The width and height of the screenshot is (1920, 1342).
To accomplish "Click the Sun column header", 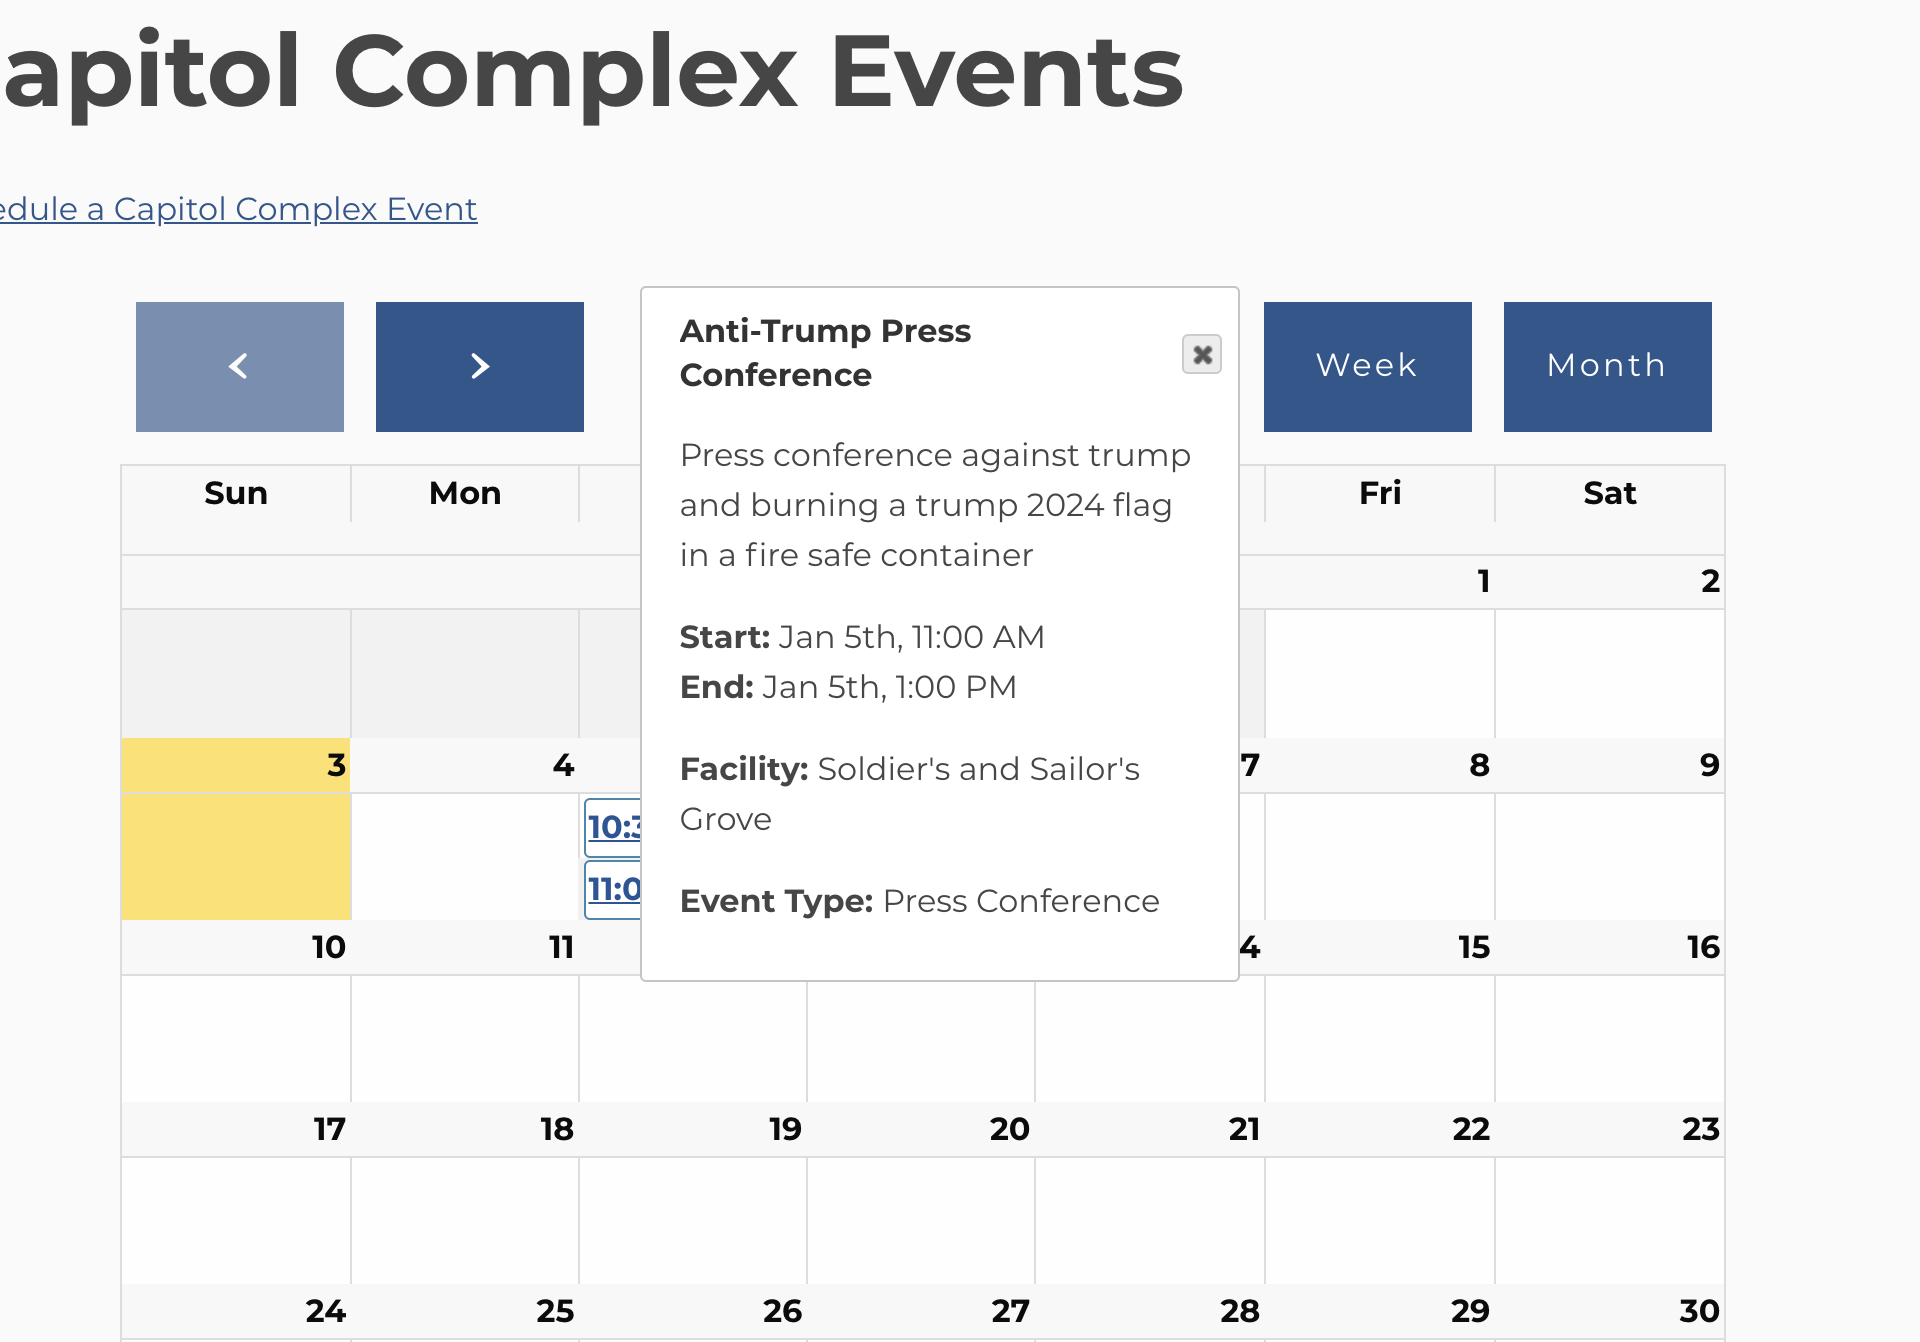I will point(236,493).
